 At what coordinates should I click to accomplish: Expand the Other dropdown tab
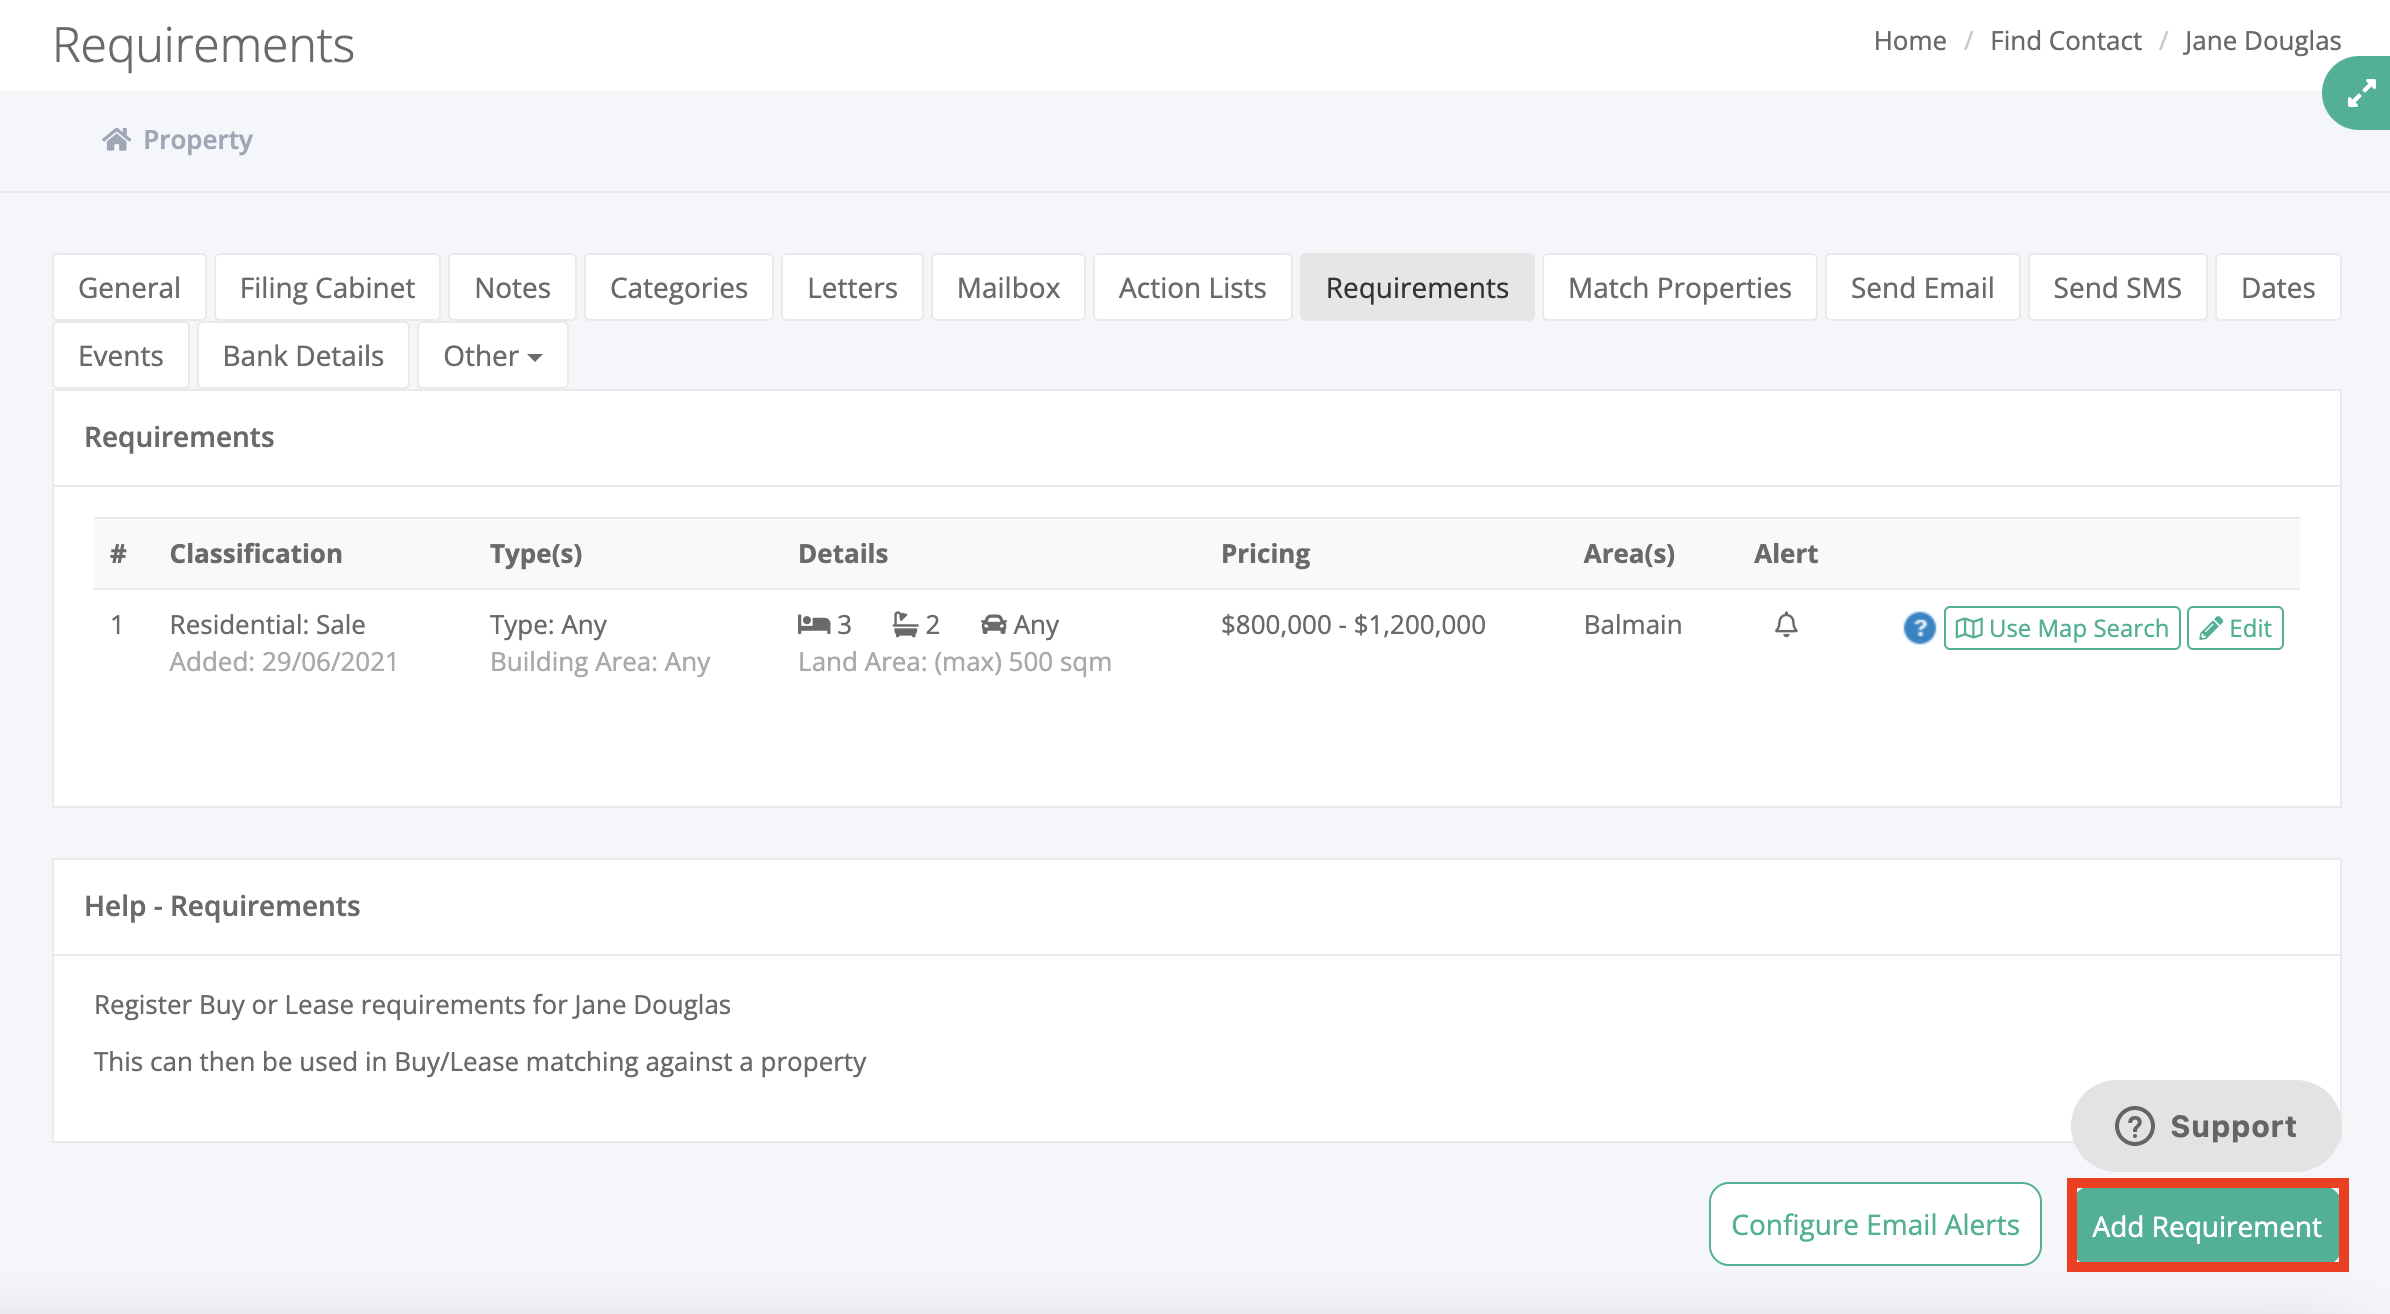point(492,356)
